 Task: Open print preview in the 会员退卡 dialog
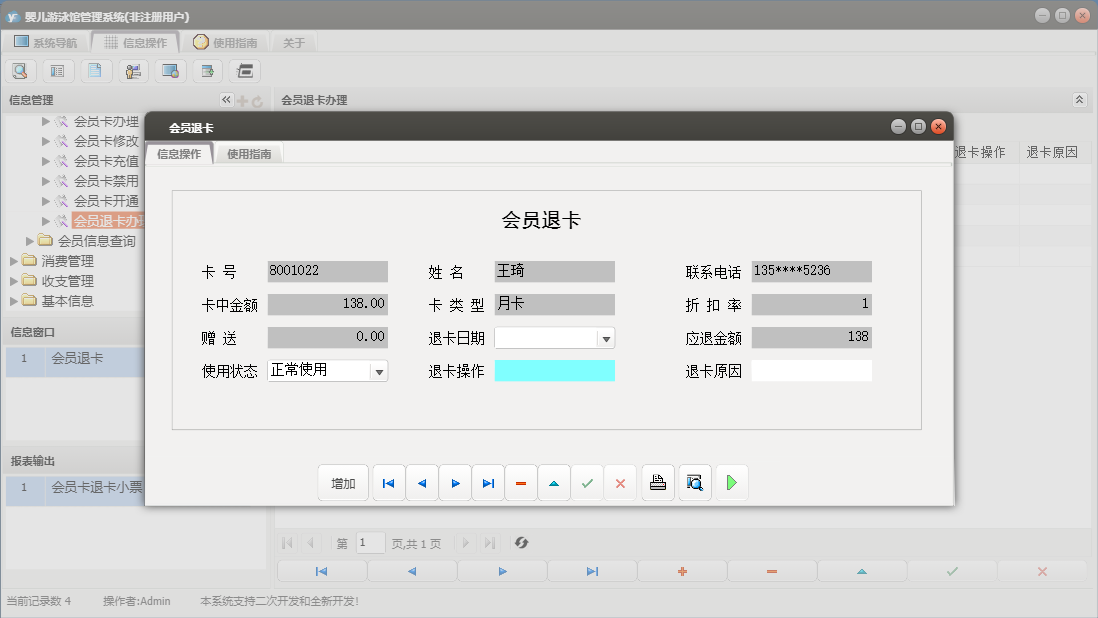pos(694,482)
